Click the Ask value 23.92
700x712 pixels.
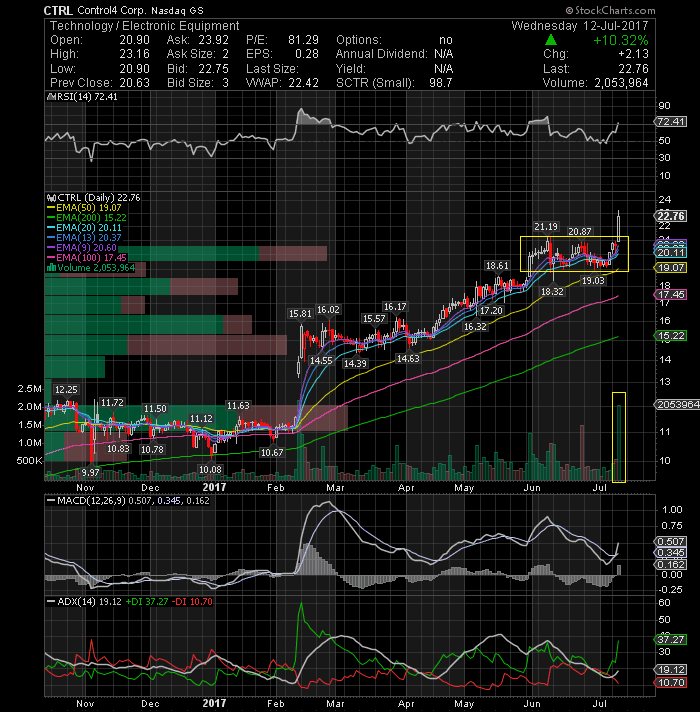click(x=214, y=40)
